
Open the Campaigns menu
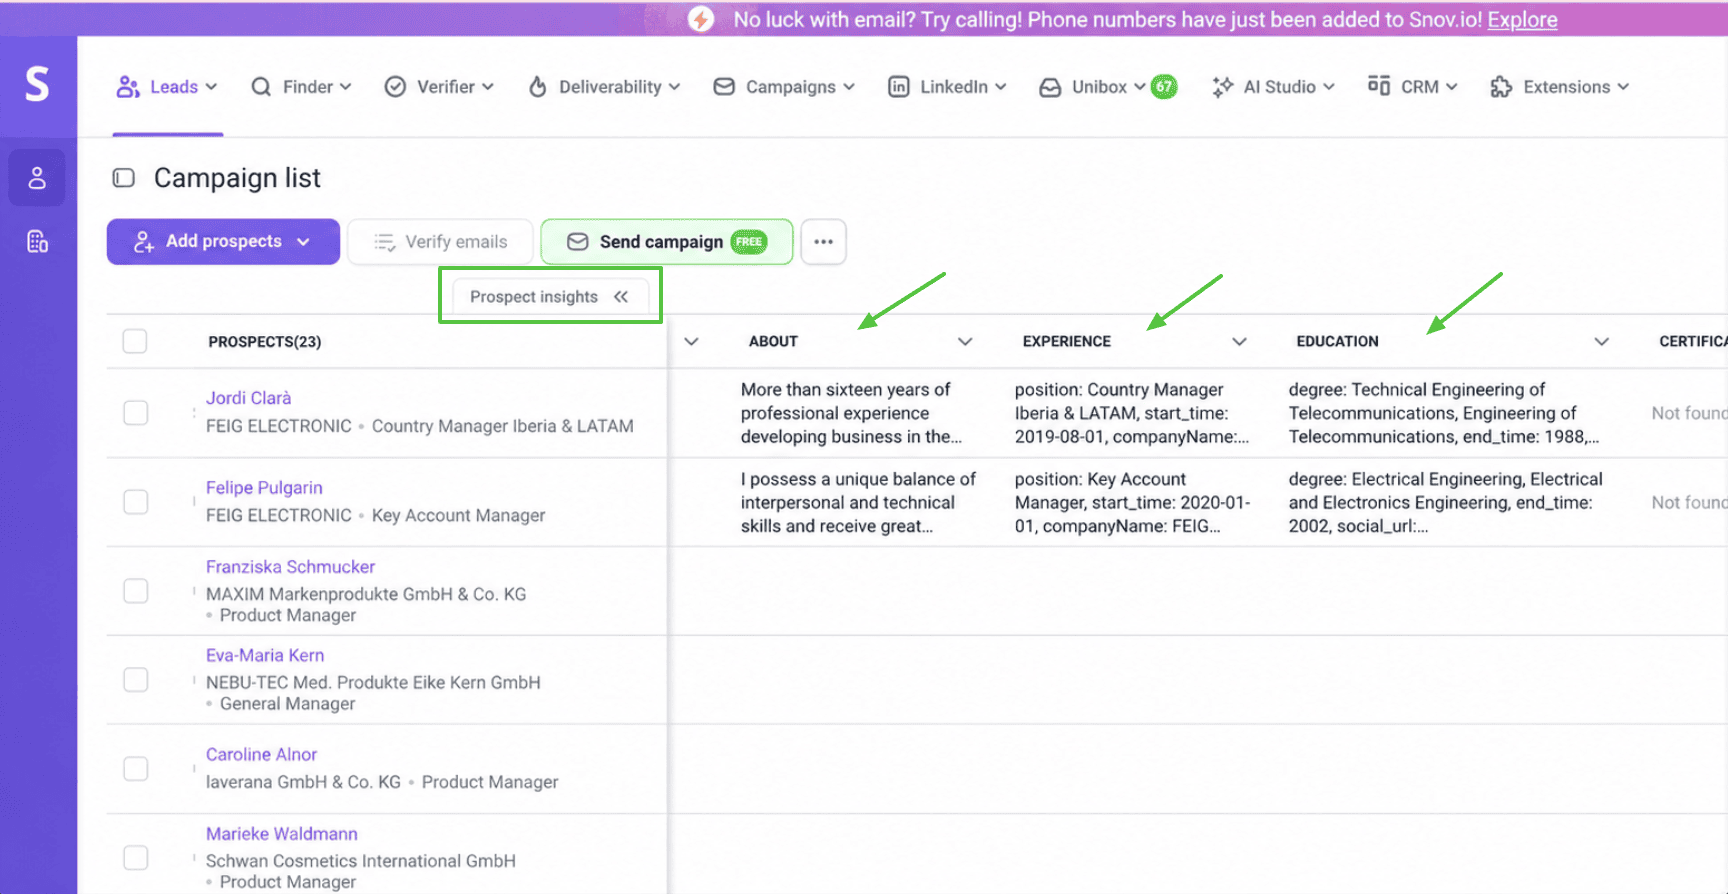784,87
